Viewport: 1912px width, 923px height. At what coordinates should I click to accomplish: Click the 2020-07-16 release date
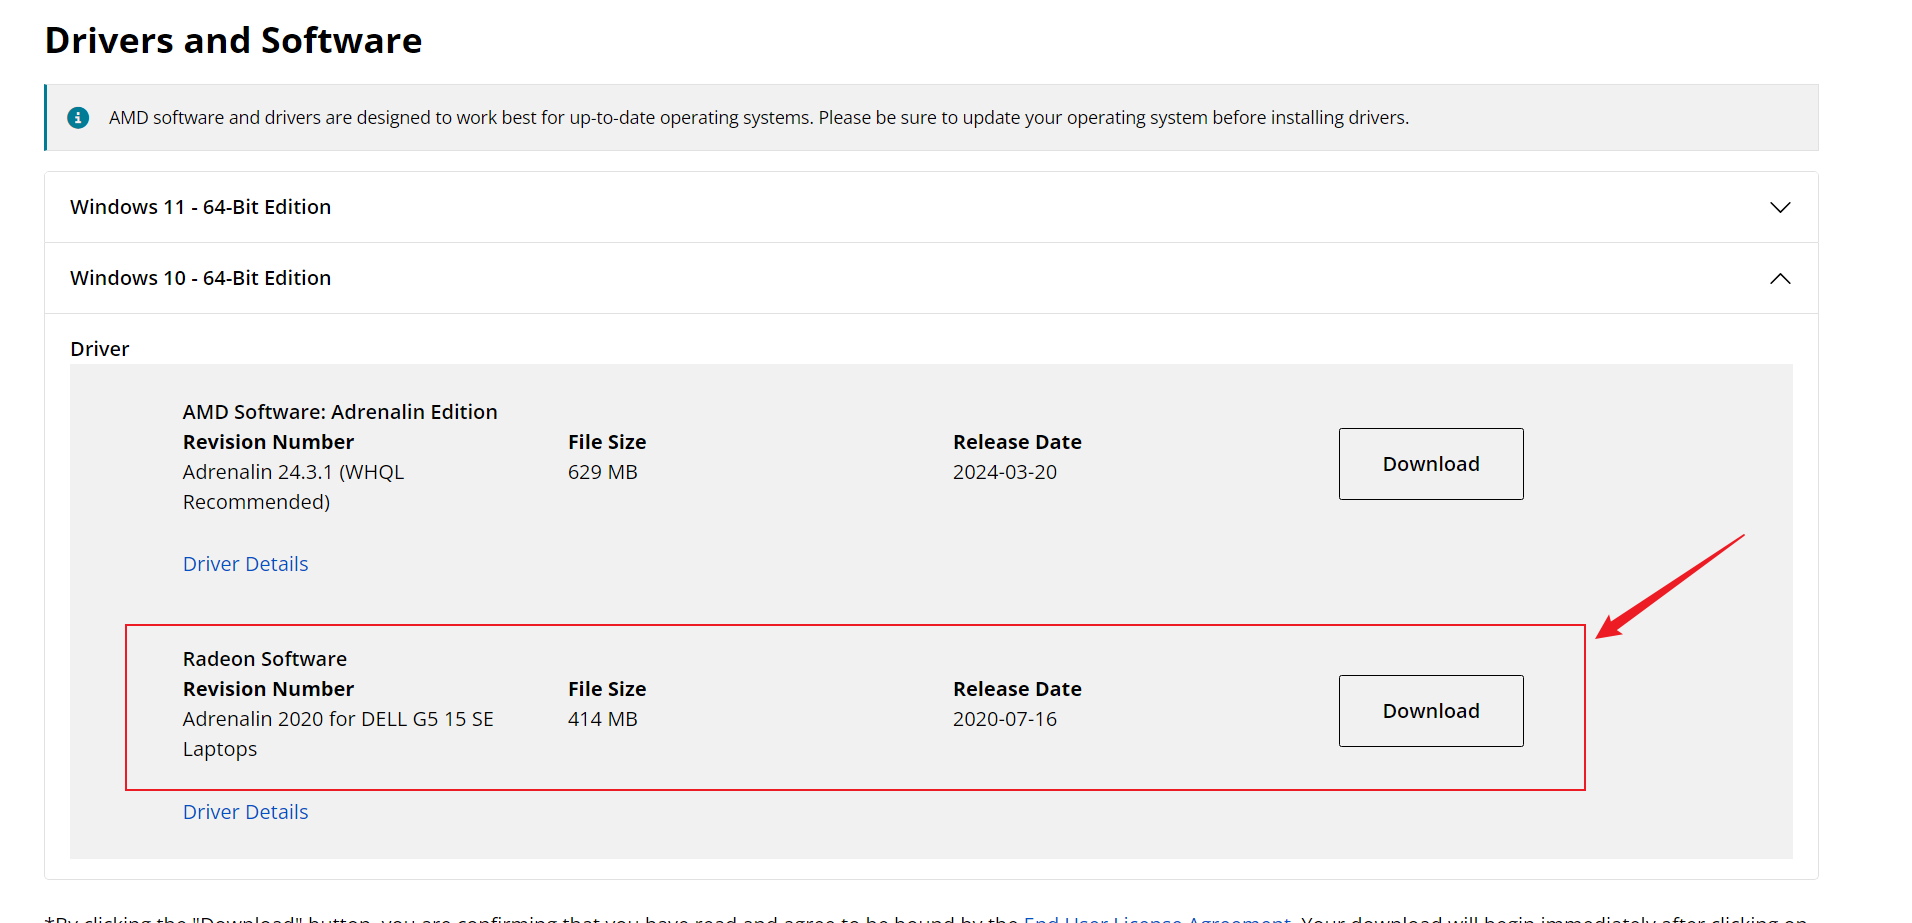[x=1004, y=719]
